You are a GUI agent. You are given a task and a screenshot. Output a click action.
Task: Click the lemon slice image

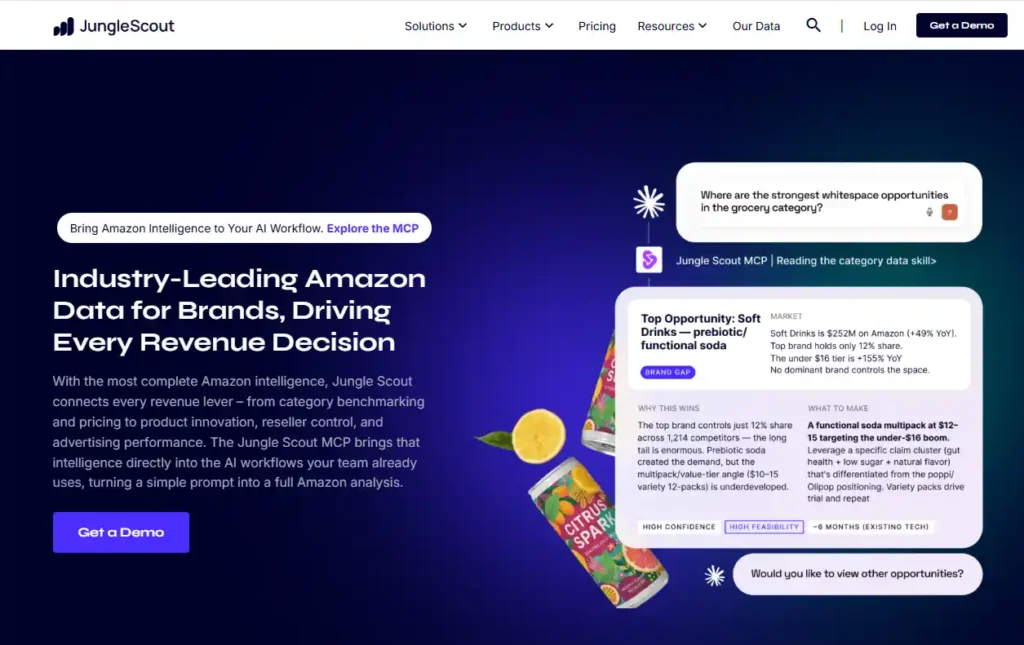coord(538,435)
